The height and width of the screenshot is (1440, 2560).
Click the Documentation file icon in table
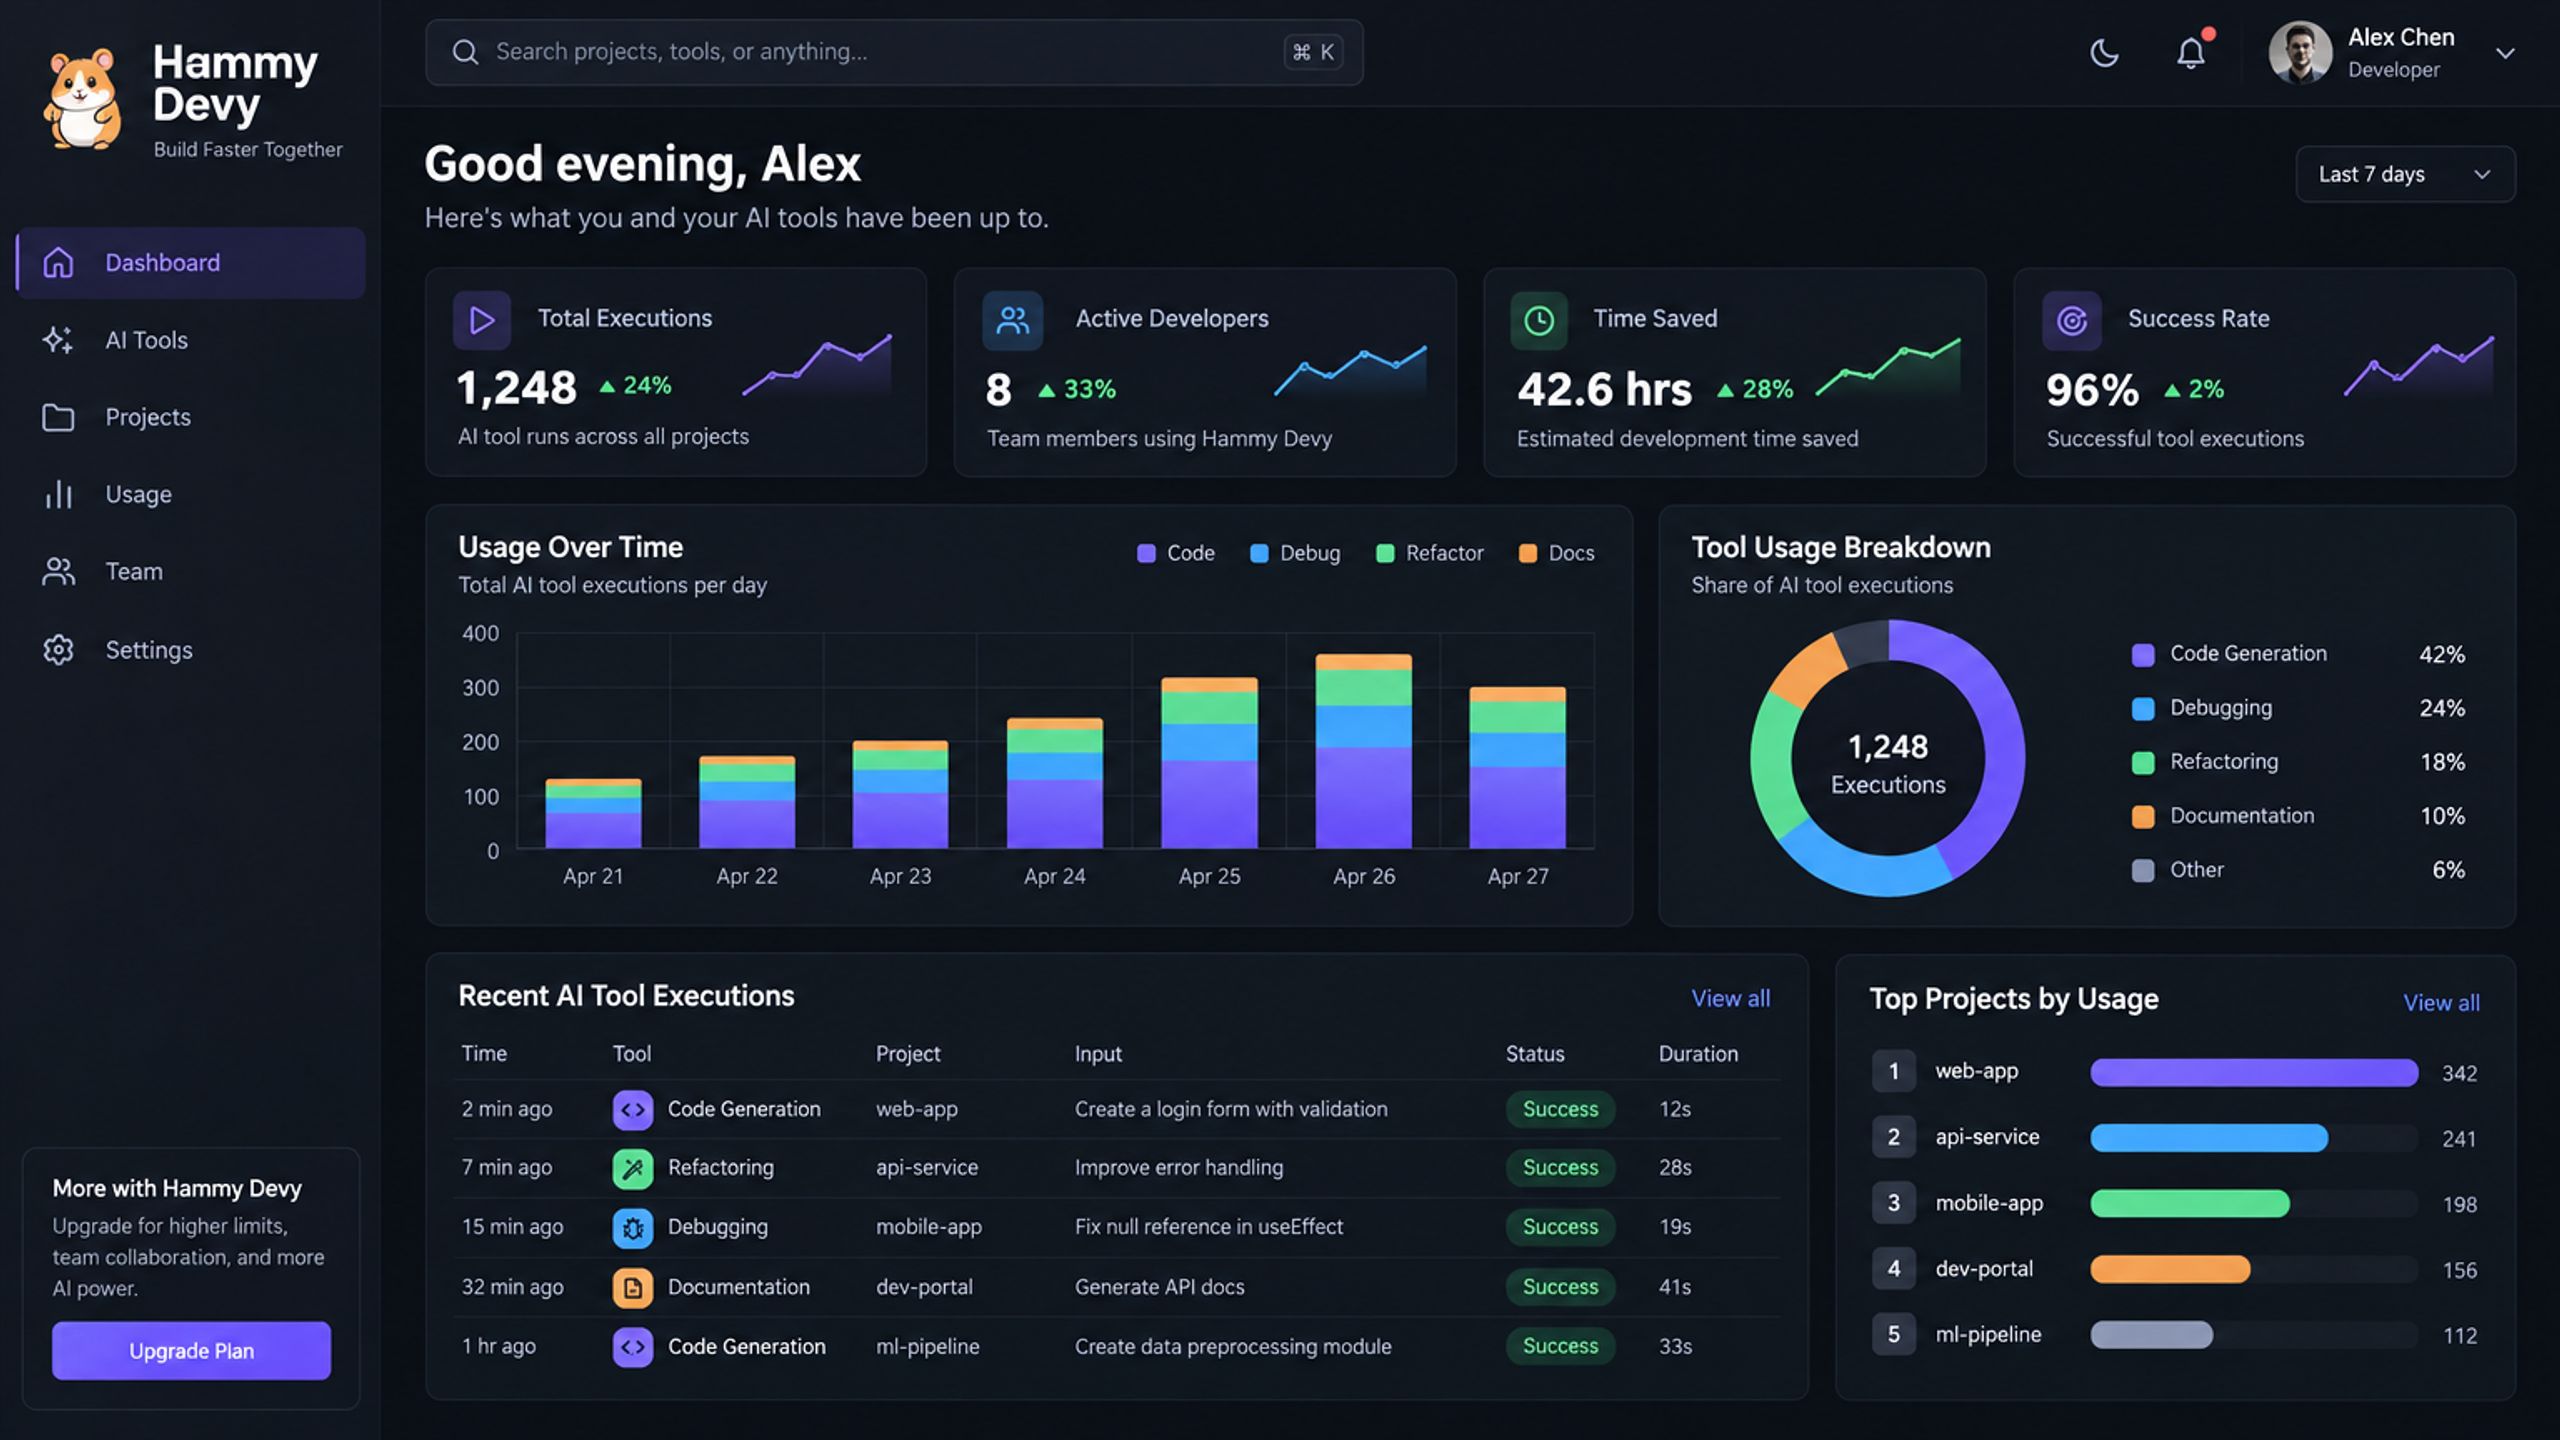click(x=632, y=1288)
